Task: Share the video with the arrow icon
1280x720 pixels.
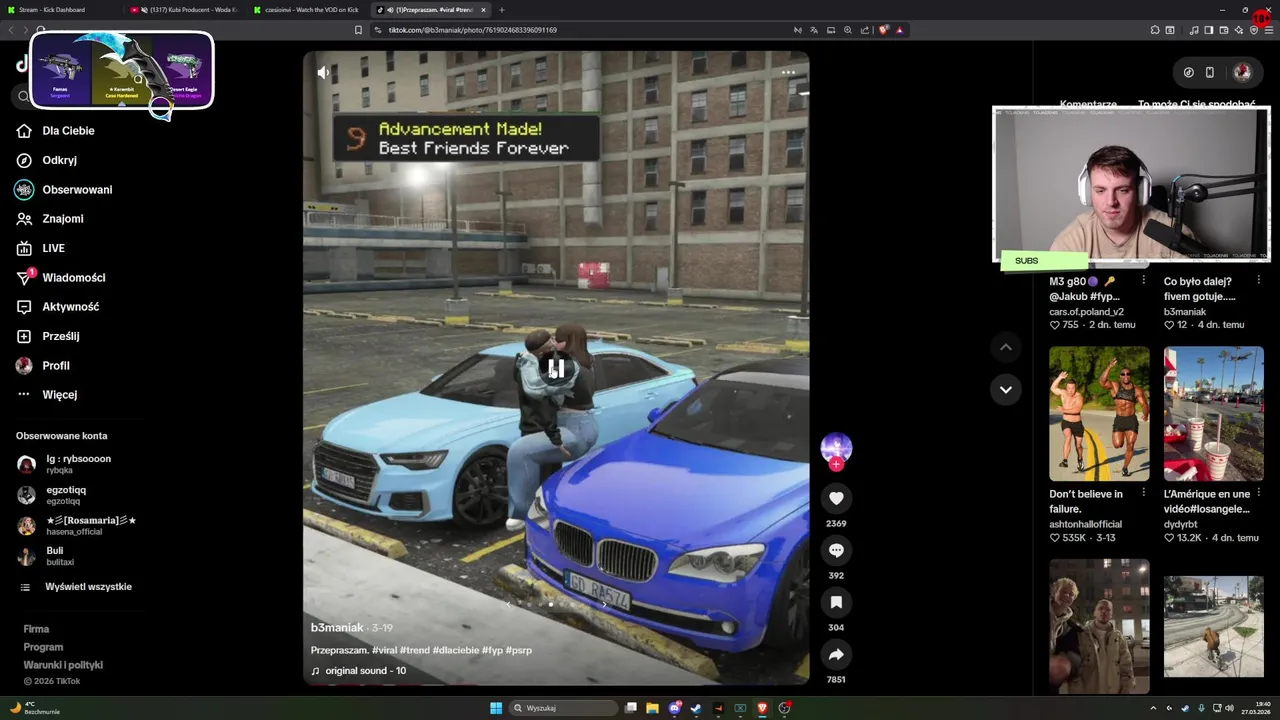Action: [836, 654]
